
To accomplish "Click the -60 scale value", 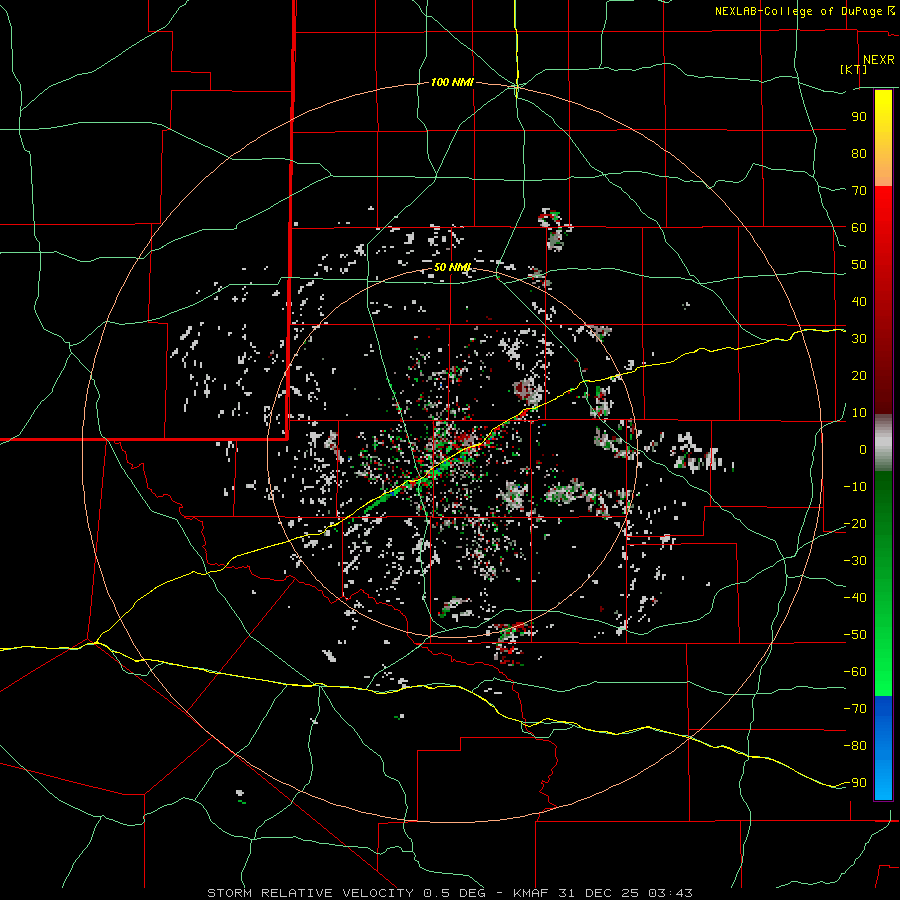I will pos(855,672).
